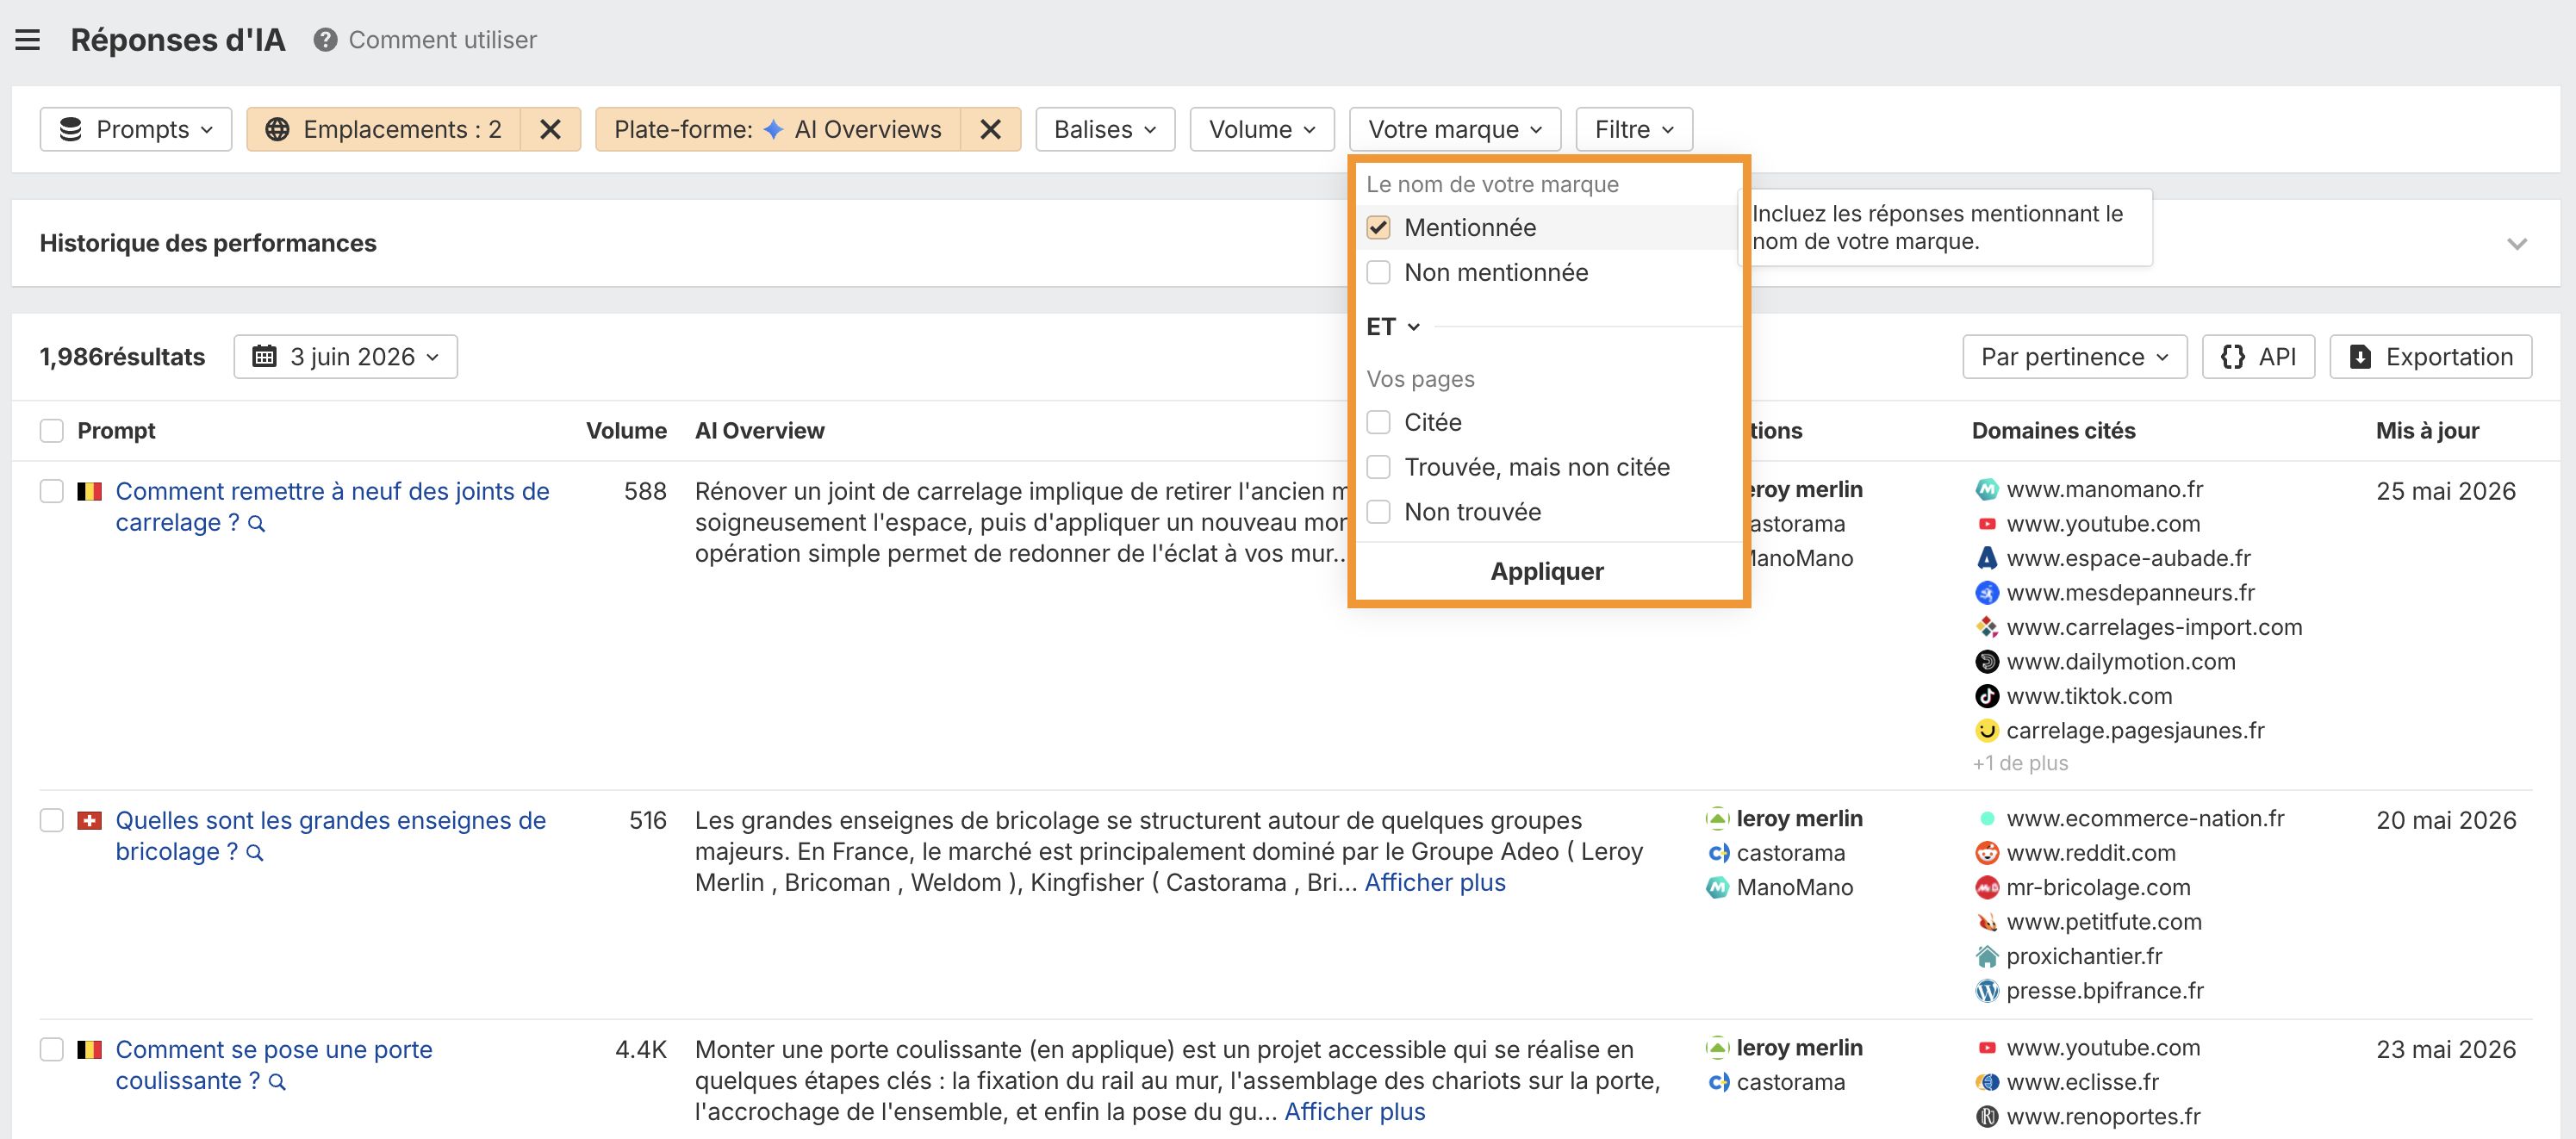2576x1139 pixels.
Task: Check the Non mentionnée checkbox
Action: tap(1378, 272)
